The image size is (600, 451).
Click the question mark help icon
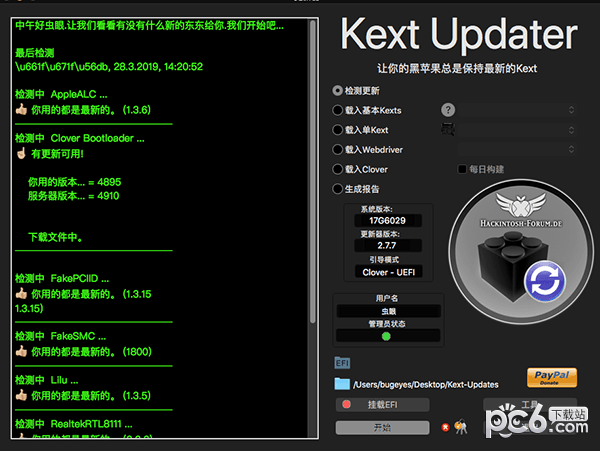[448, 110]
